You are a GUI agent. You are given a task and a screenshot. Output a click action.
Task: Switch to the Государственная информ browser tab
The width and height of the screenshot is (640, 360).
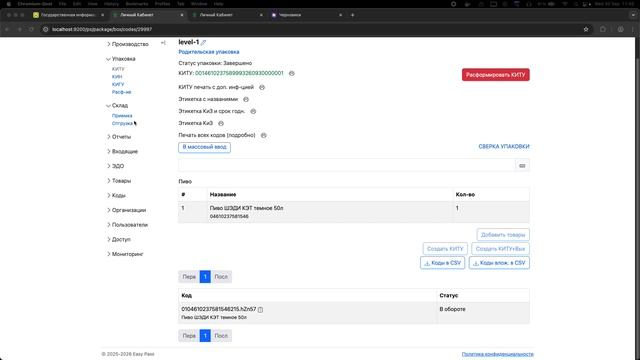click(68, 15)
